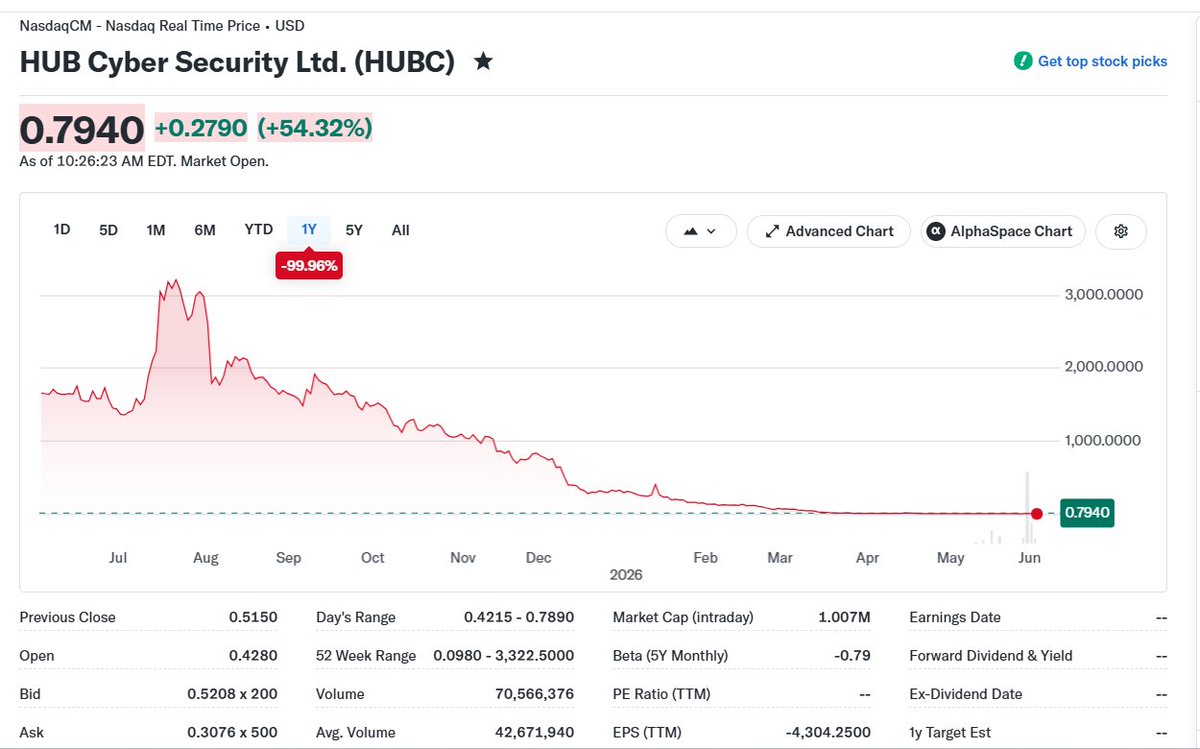The height and width of the screenshot is (749, 1200).
Task: Click the 1,000.0000 y-axis label
Action: pos(1104,440)
